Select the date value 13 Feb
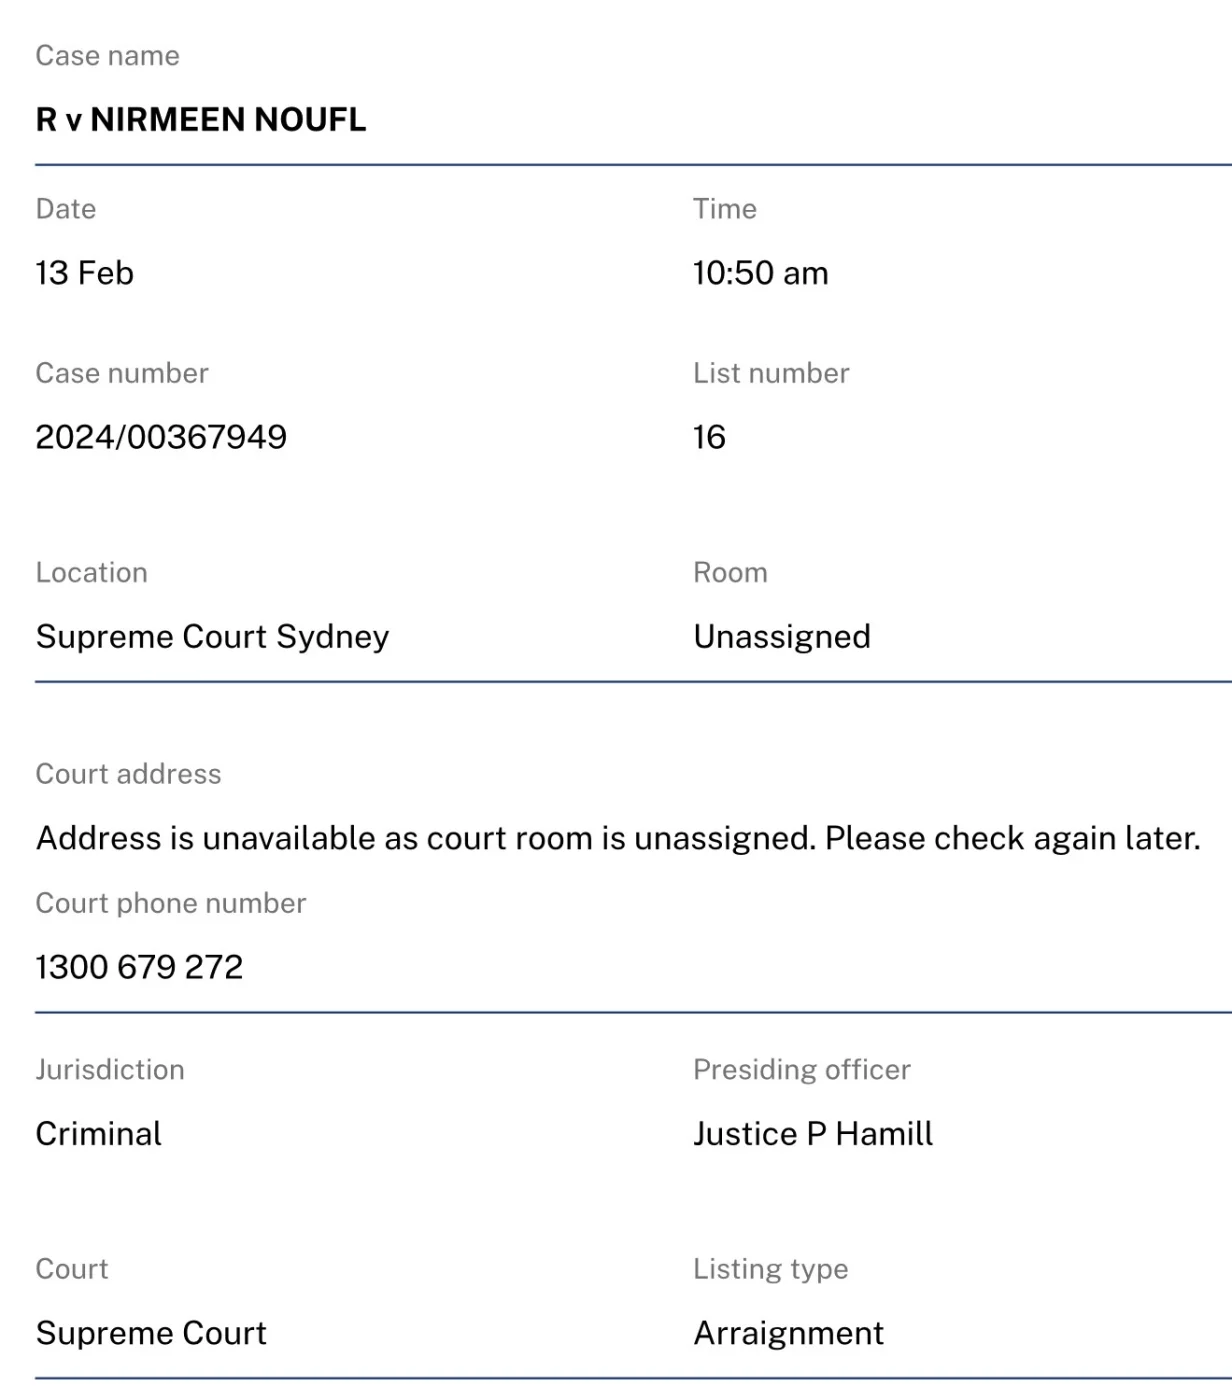Viewport: 1232px width, 1400px height. (x=85, y=273)
